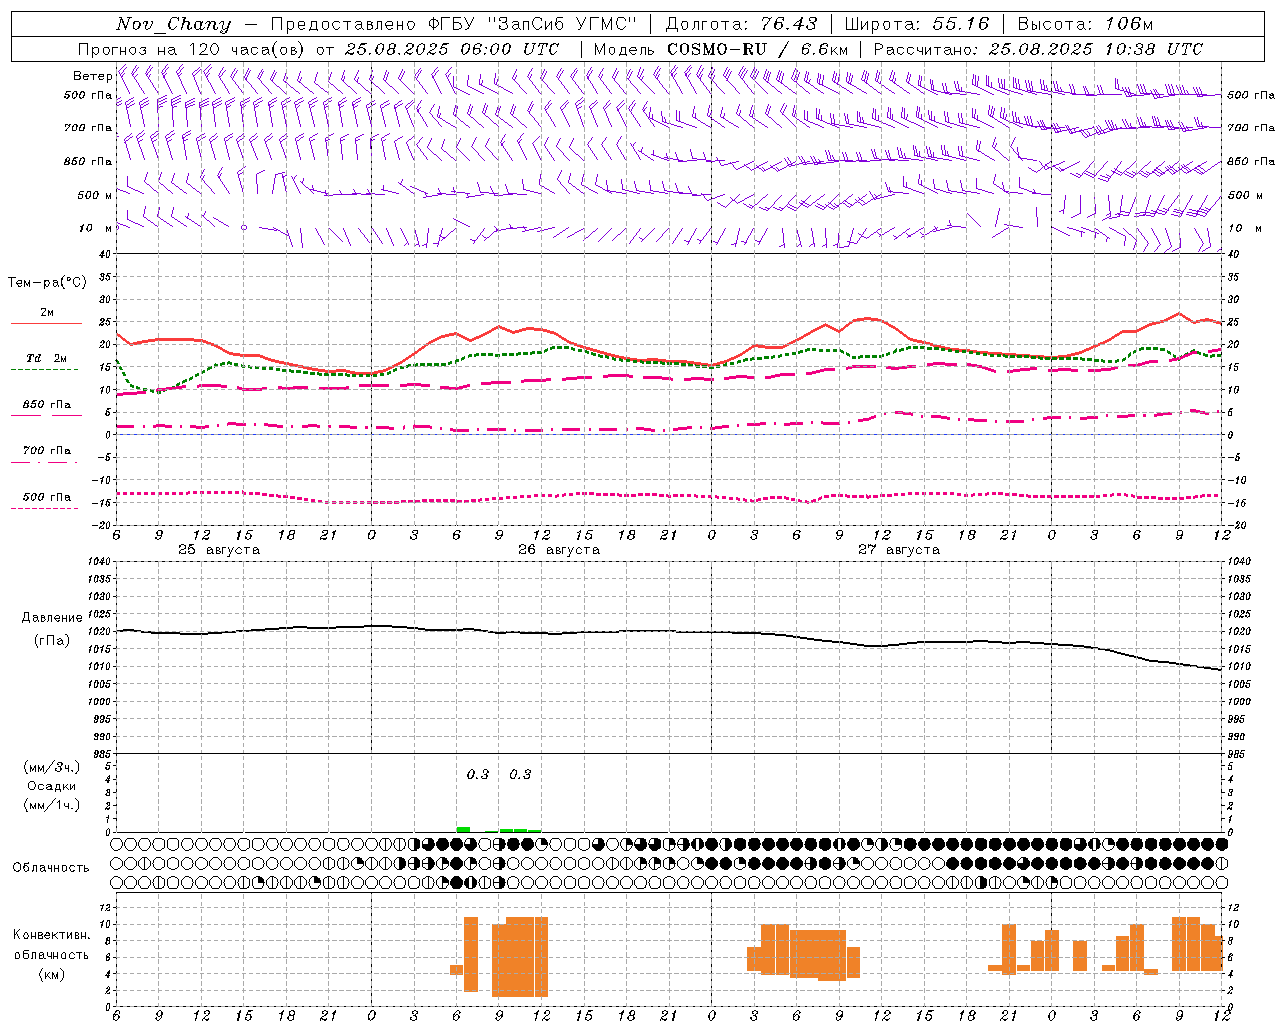1280x1024 pixels.
Task: Click the (мм/3ч.) precipitation unit label
Action: click(52, 767)
